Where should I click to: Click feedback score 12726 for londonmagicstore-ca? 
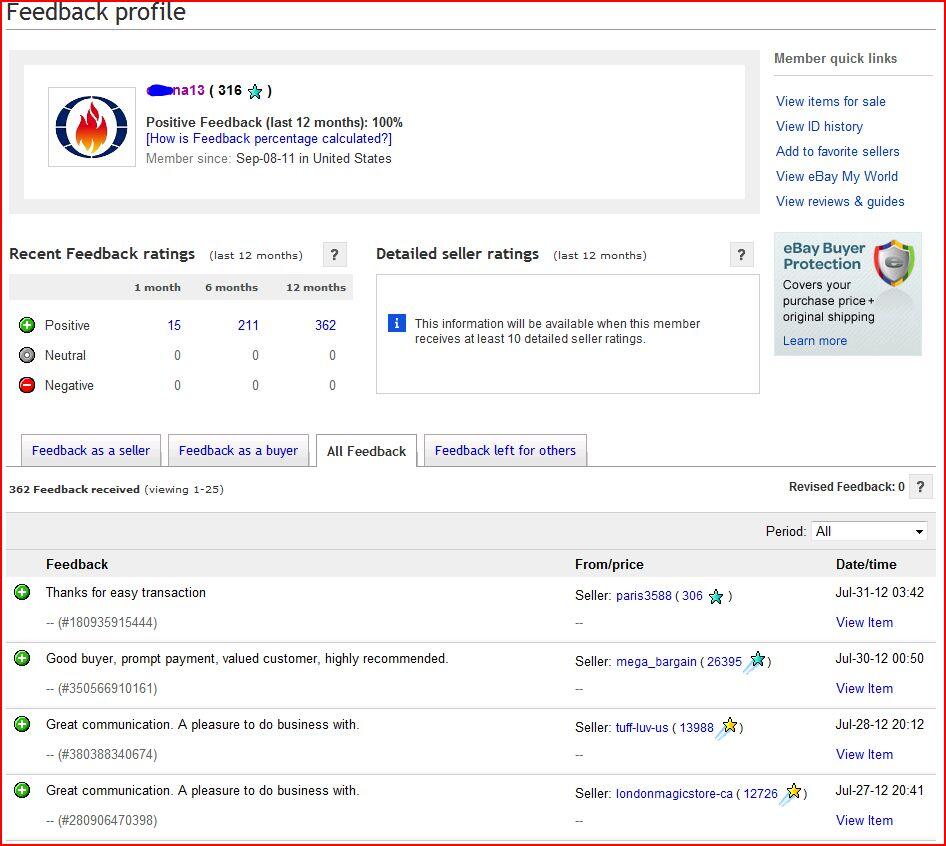(760, 794)
